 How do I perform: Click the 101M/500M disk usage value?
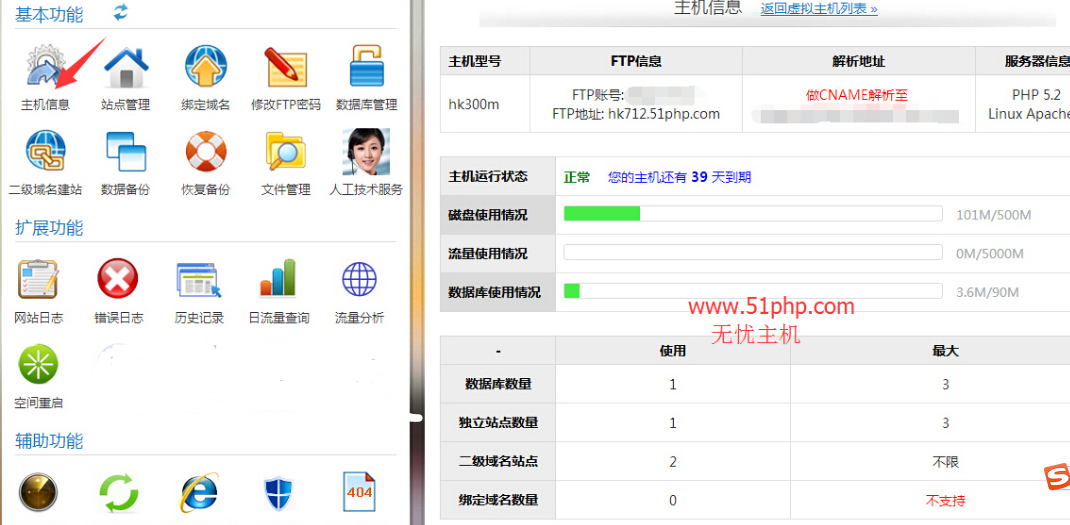(x=994, y=215)
